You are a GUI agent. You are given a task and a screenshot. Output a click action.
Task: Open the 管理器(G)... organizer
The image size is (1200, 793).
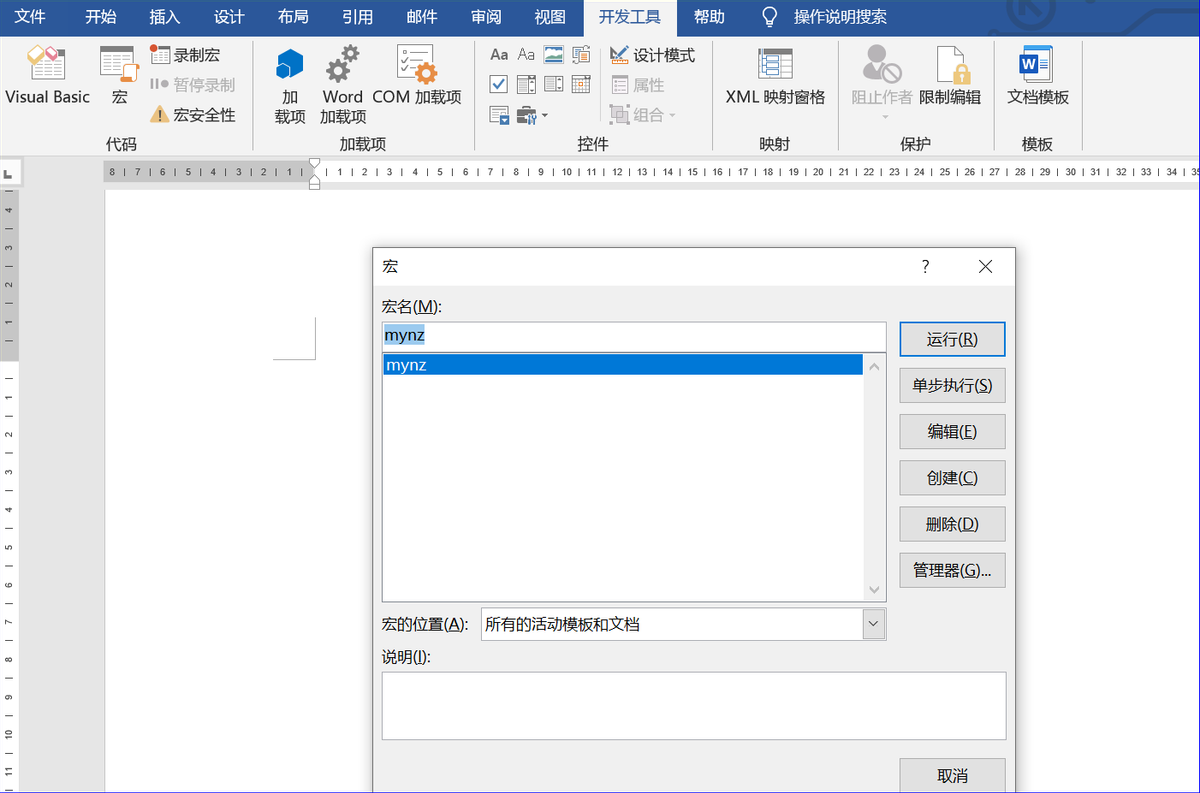coord(952,570)
